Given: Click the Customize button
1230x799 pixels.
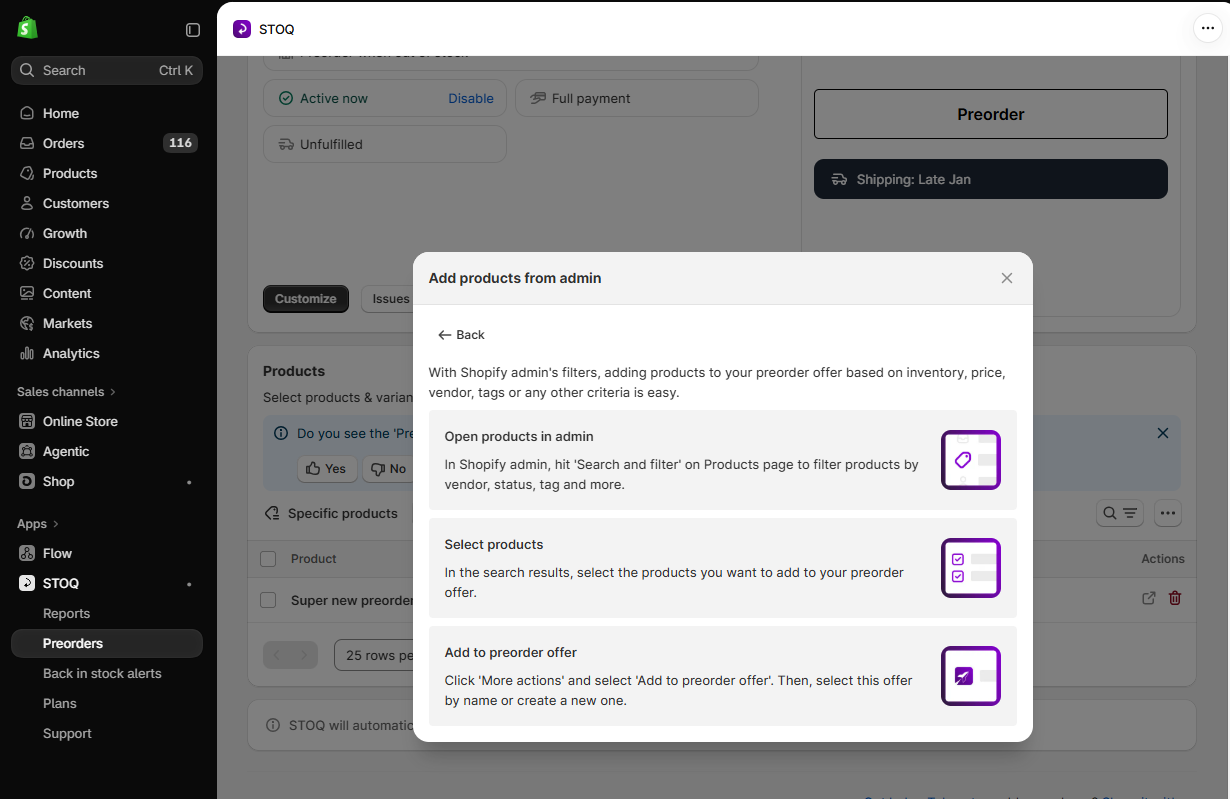Looking at the screenshot, I should click(306, 299).
